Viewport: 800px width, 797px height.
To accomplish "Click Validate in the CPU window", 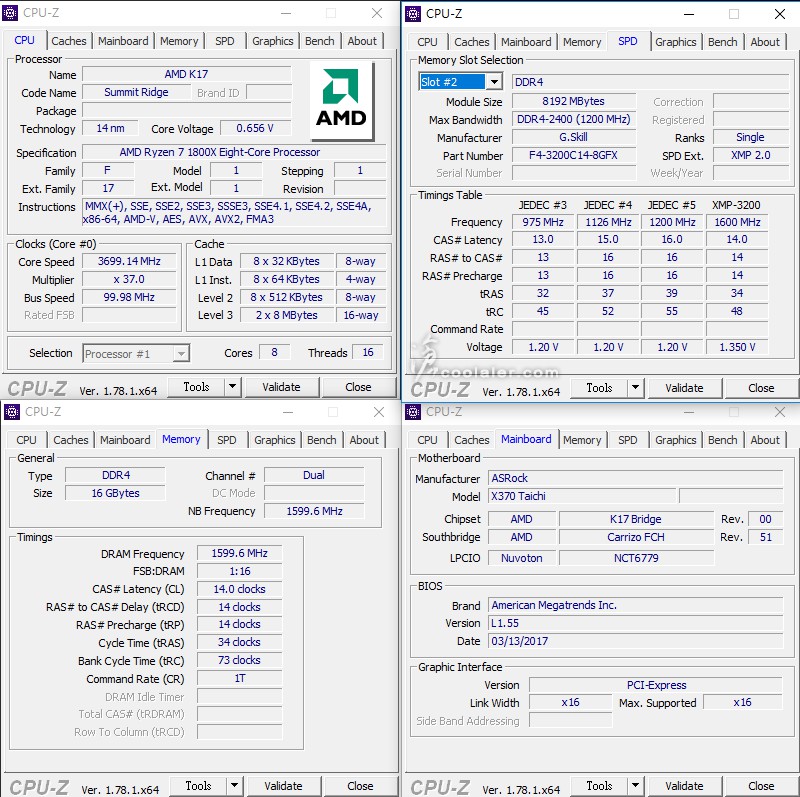I will (282, 387).
